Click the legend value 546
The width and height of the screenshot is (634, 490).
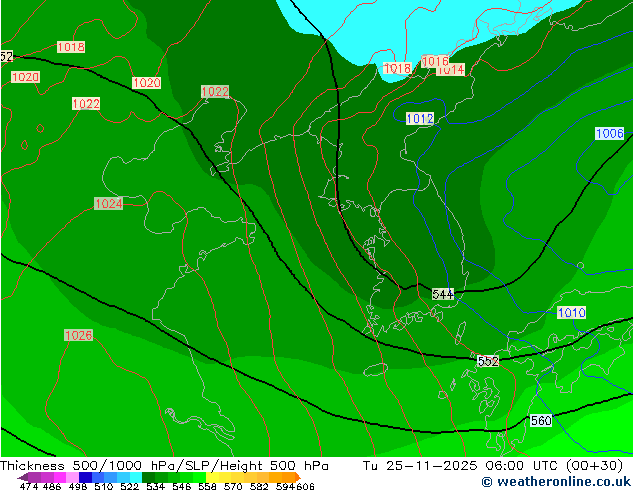(181, 486)
